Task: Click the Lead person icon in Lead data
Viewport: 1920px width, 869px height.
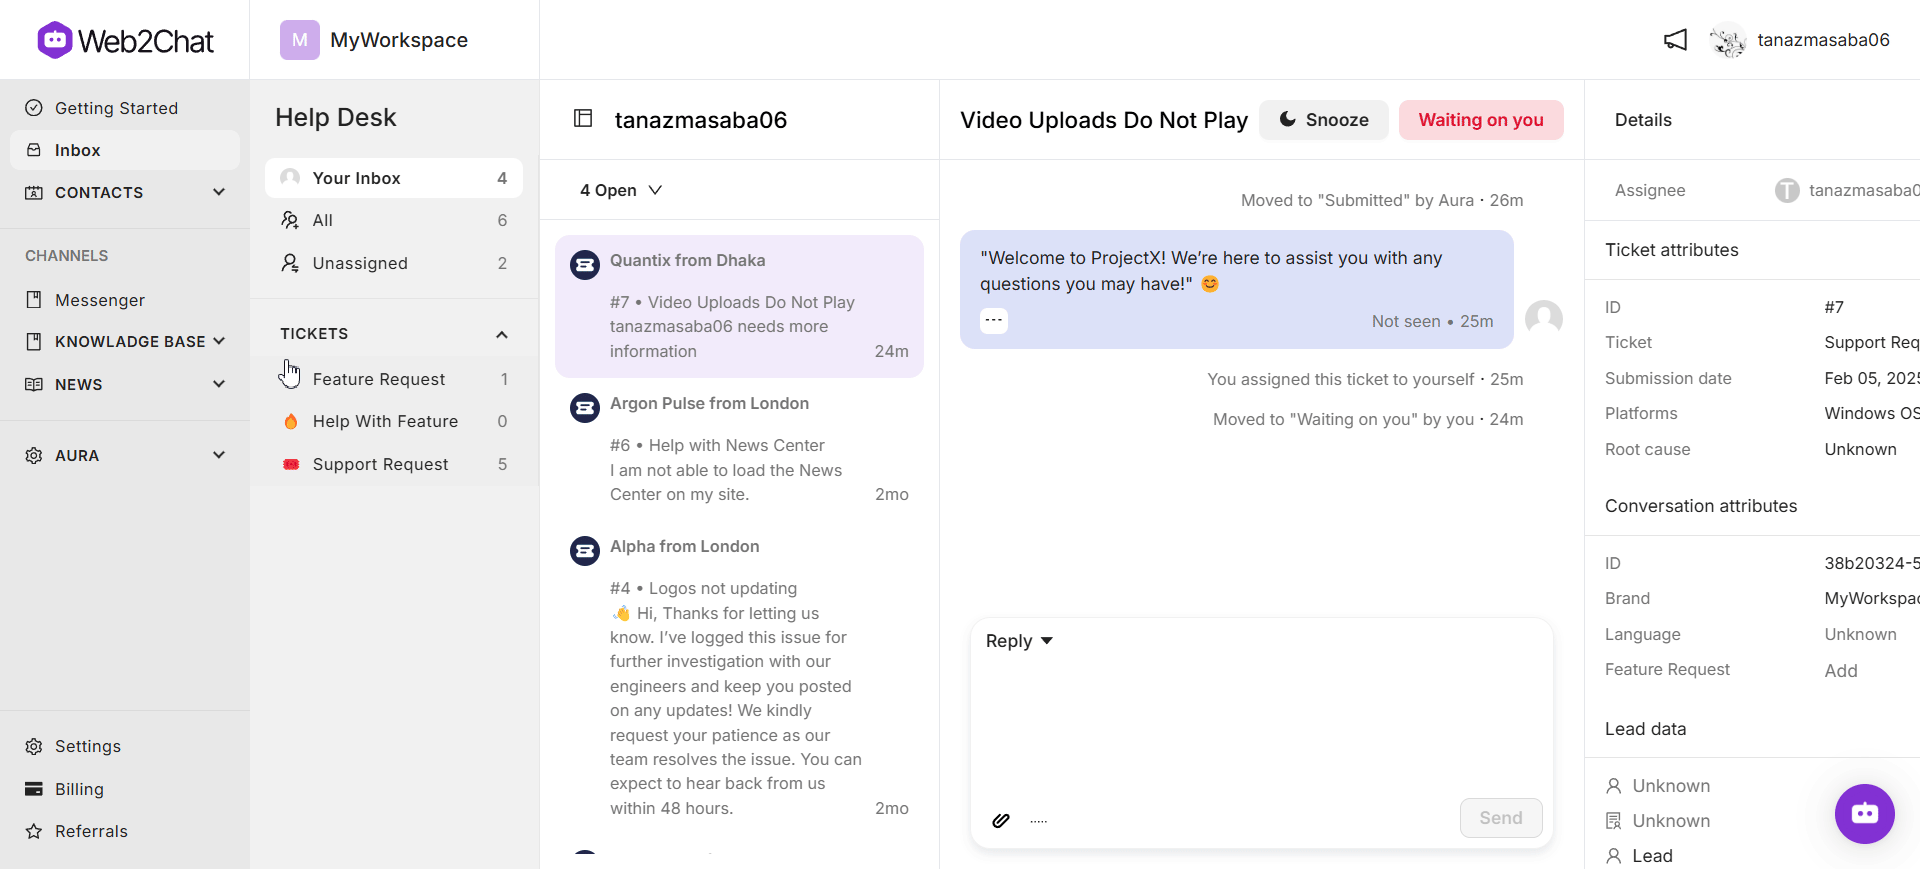Action: click(x=1614, y=856)
